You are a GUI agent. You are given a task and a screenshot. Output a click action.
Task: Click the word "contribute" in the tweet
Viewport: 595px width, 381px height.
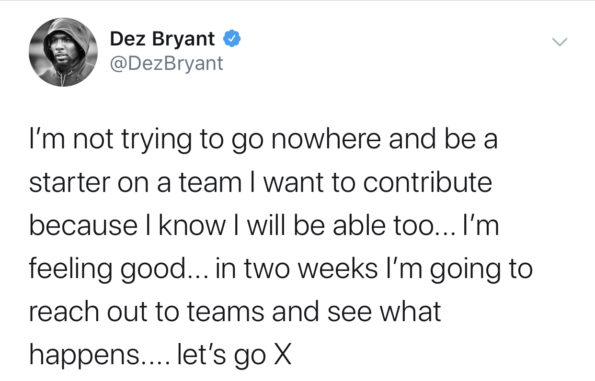point(427,183)
